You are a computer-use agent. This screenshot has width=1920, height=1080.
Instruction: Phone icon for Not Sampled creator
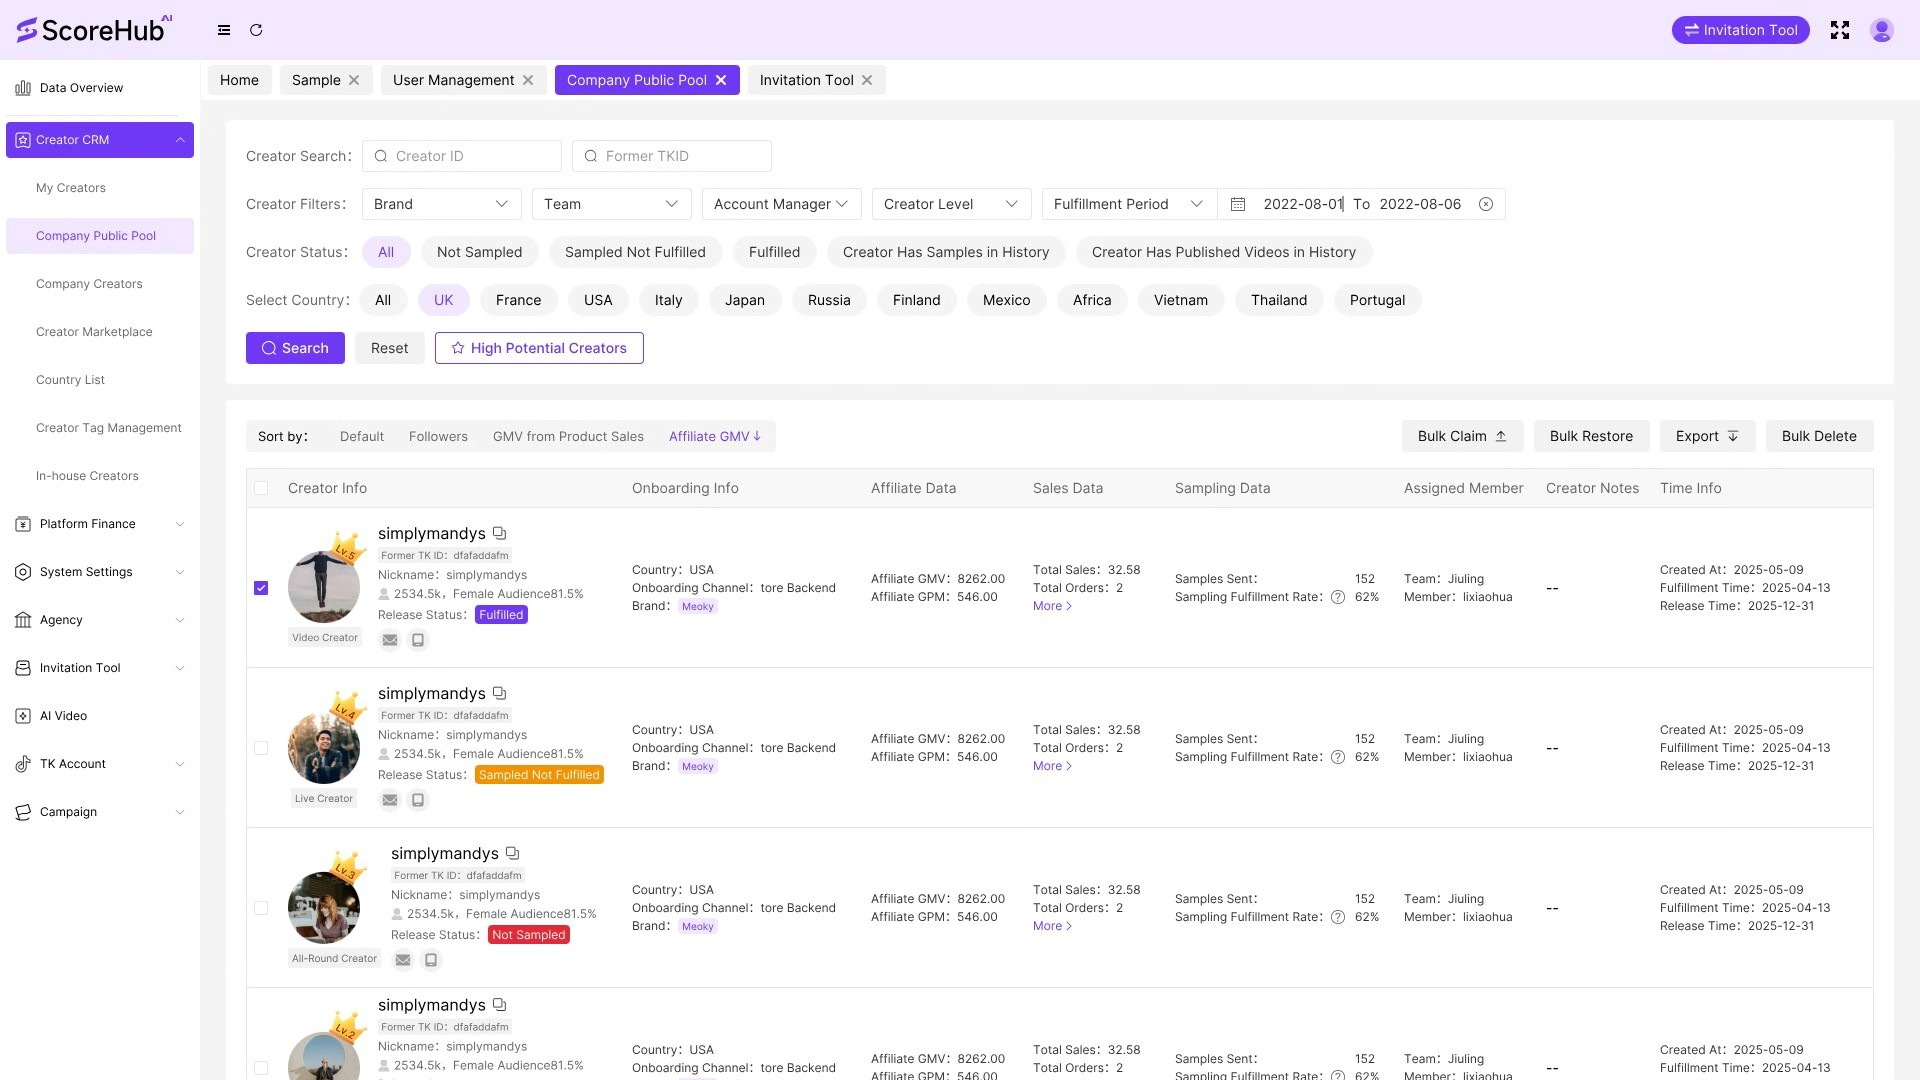click(x=431, y=960)
